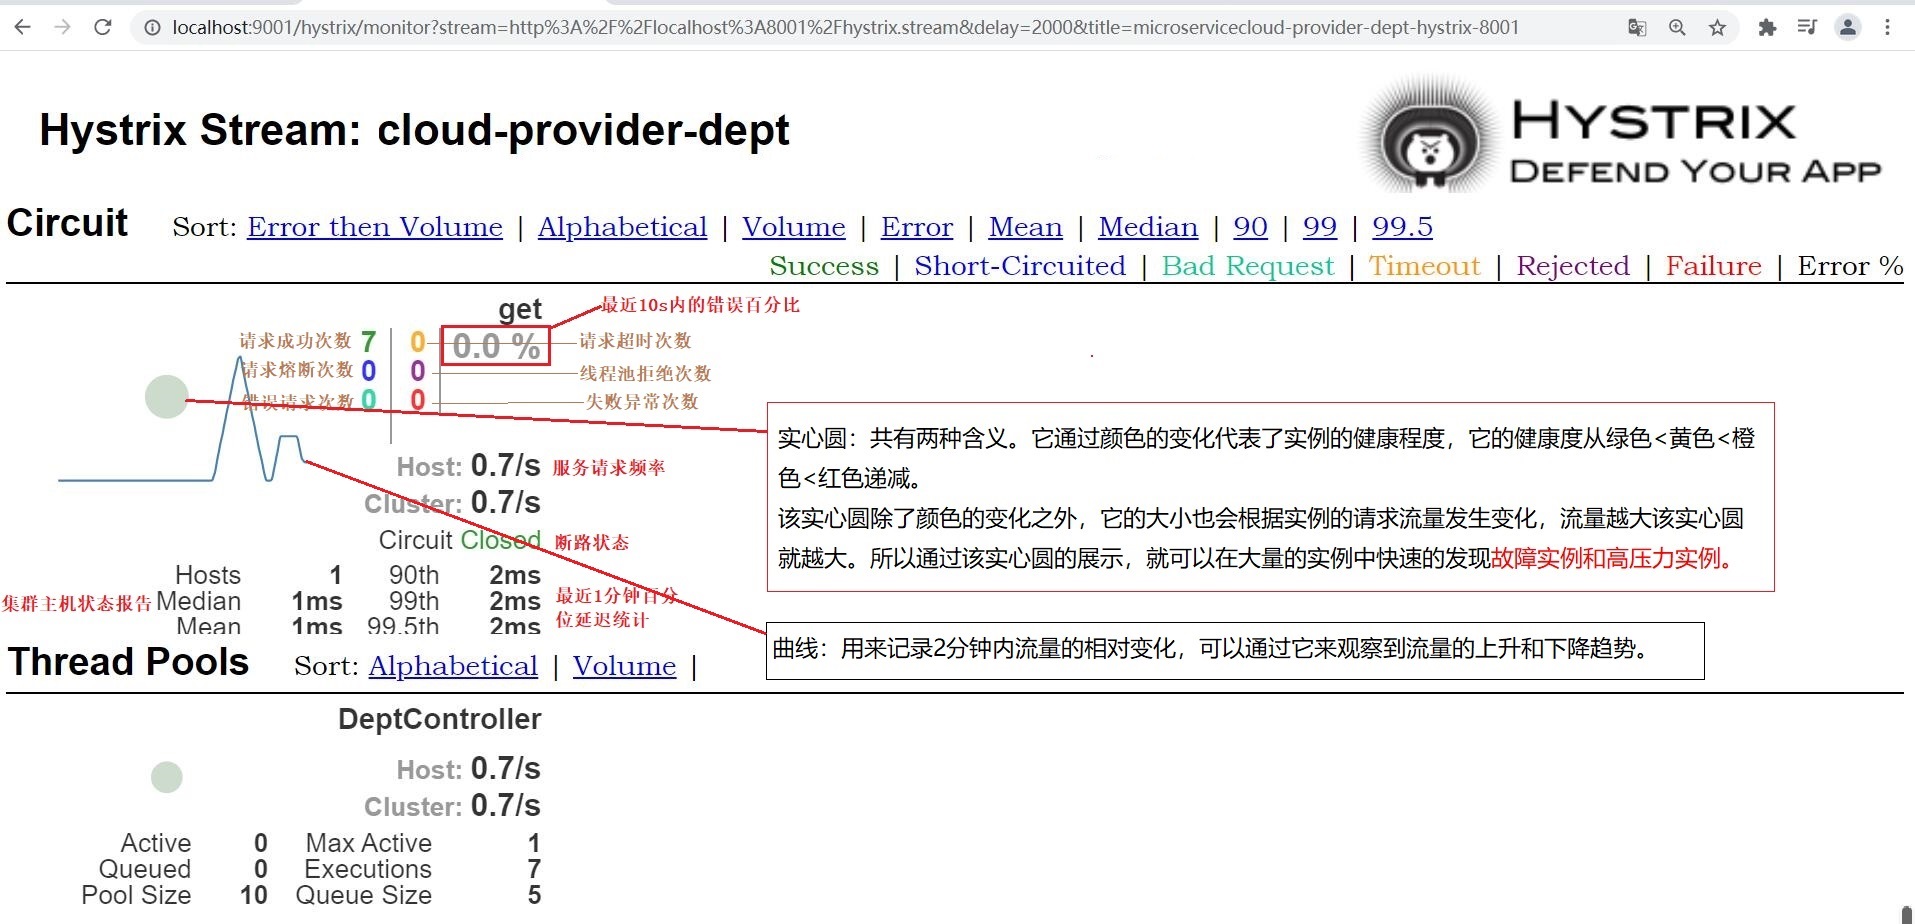Click the Bad Request legend label
The height and width of the screenshot is (924, 1915).
pos(1248,266)
